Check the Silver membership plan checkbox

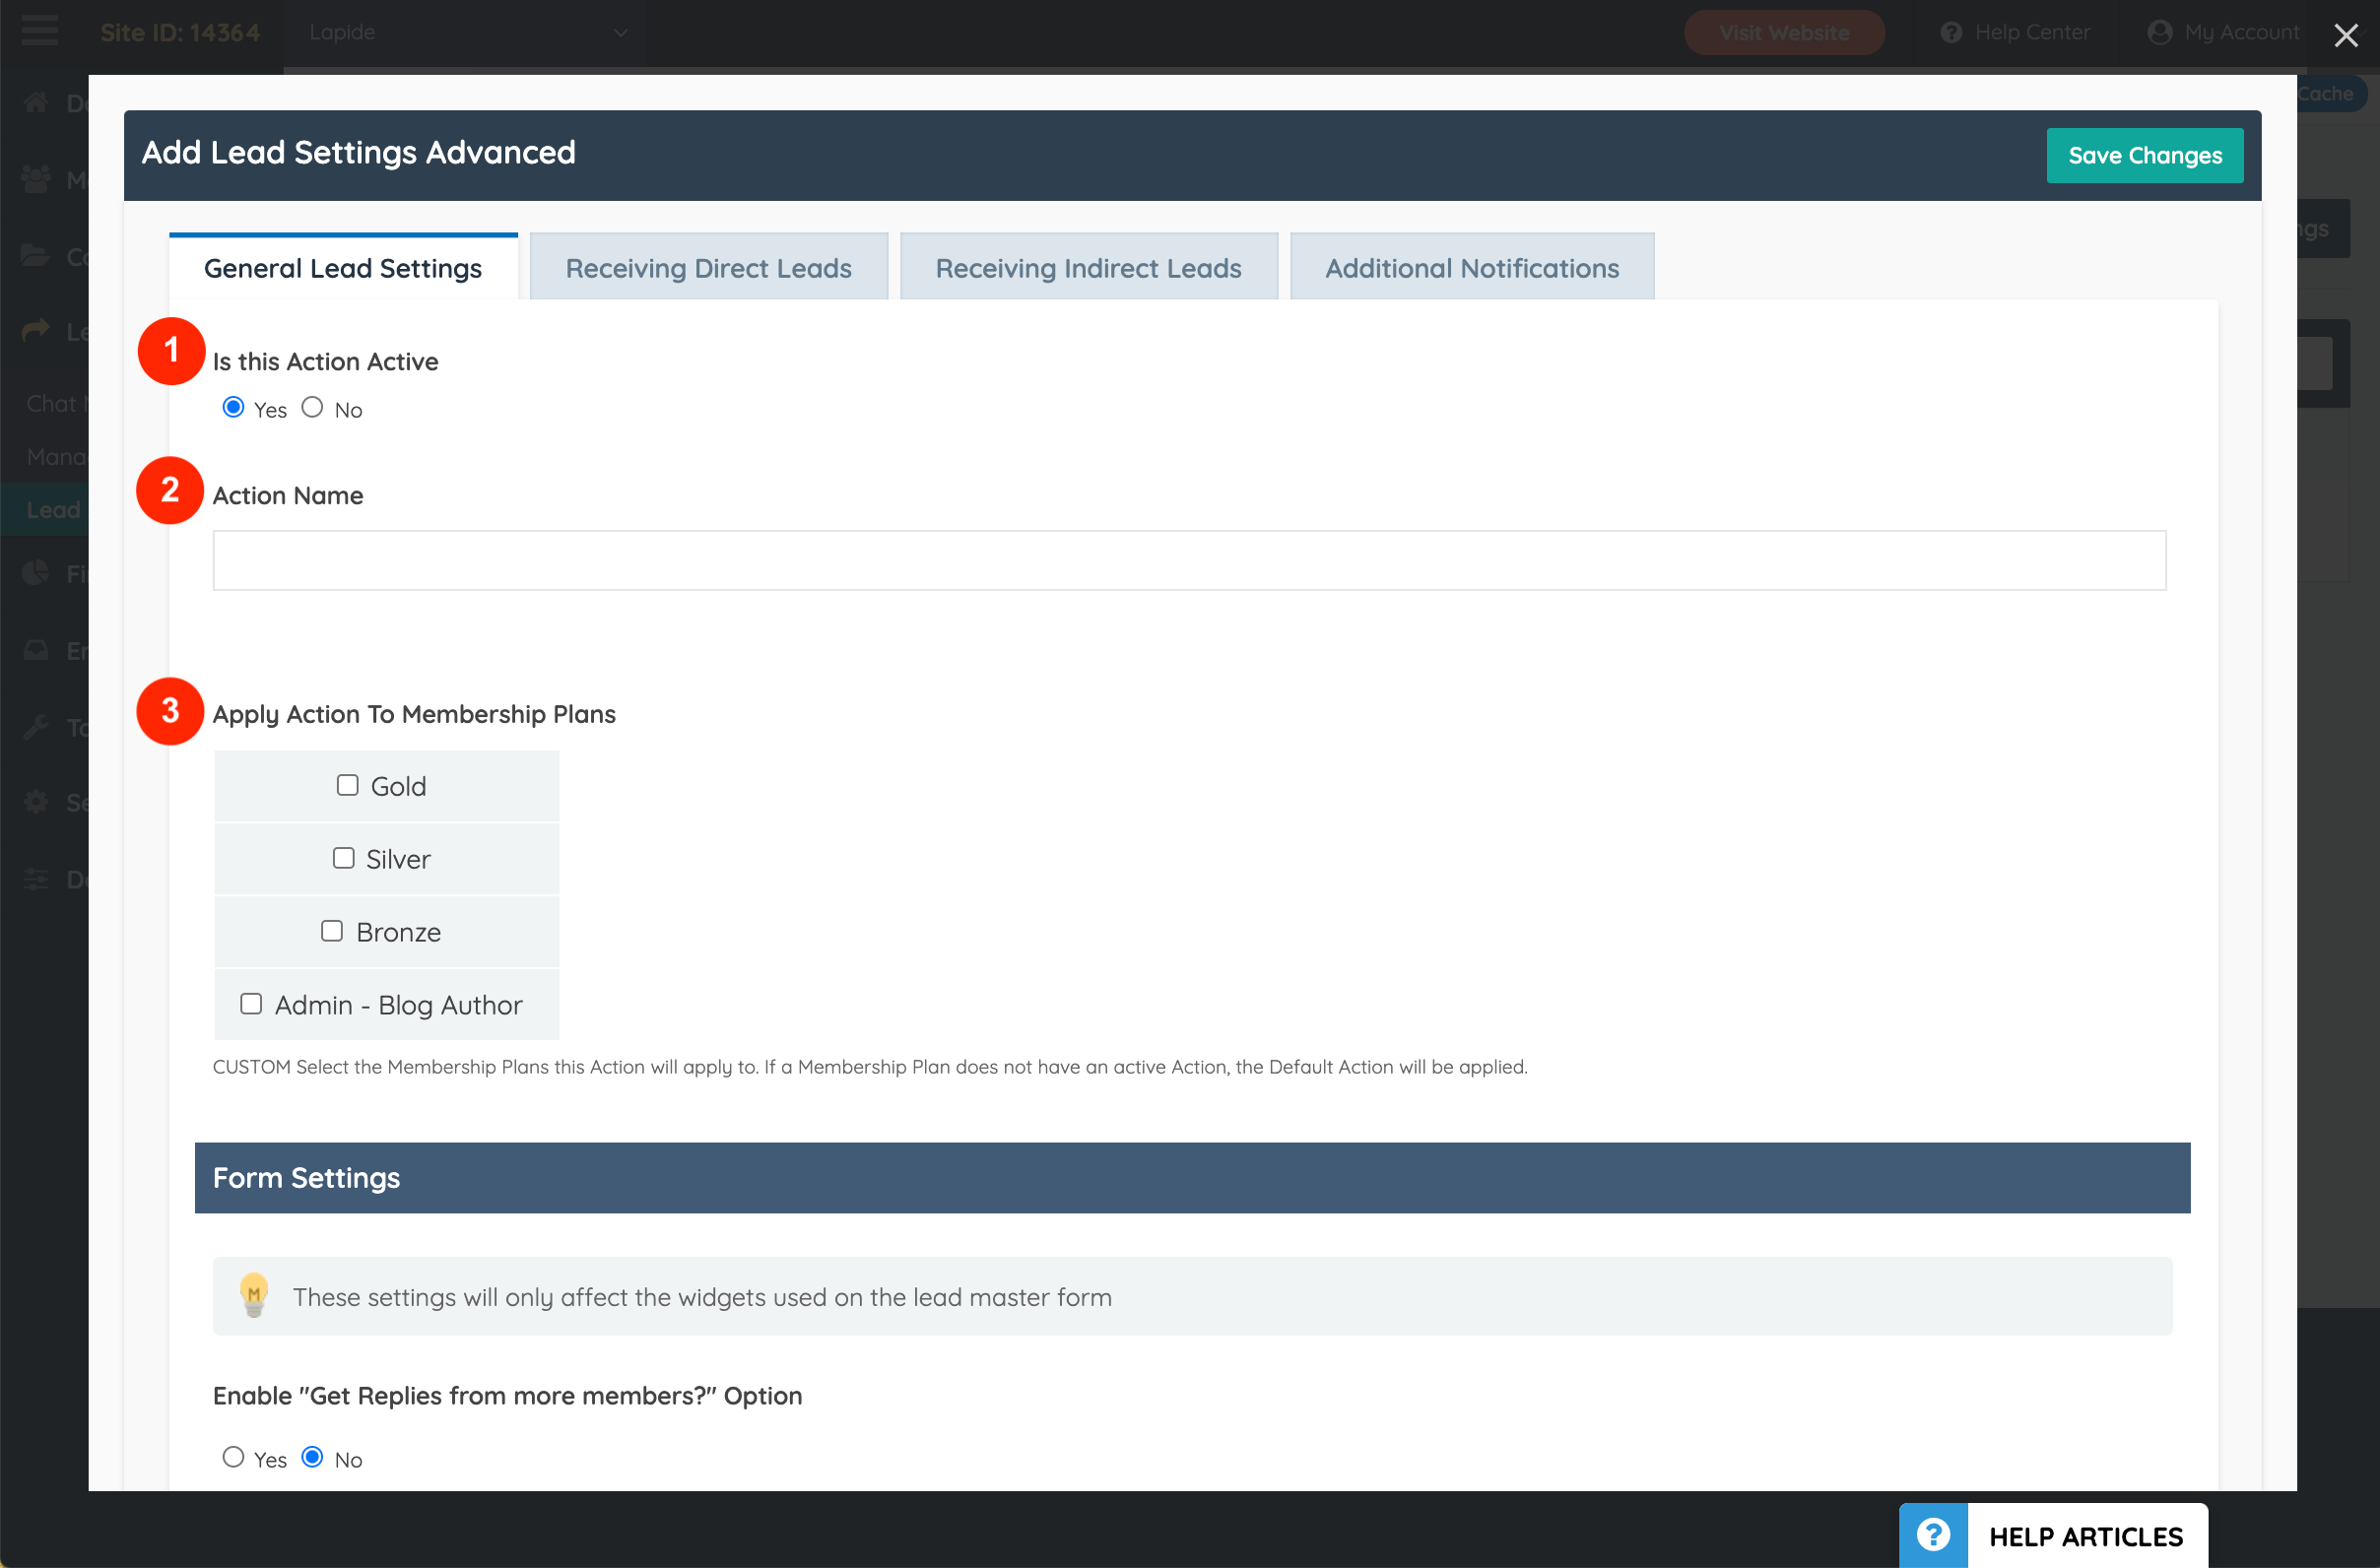click(343, 859)
